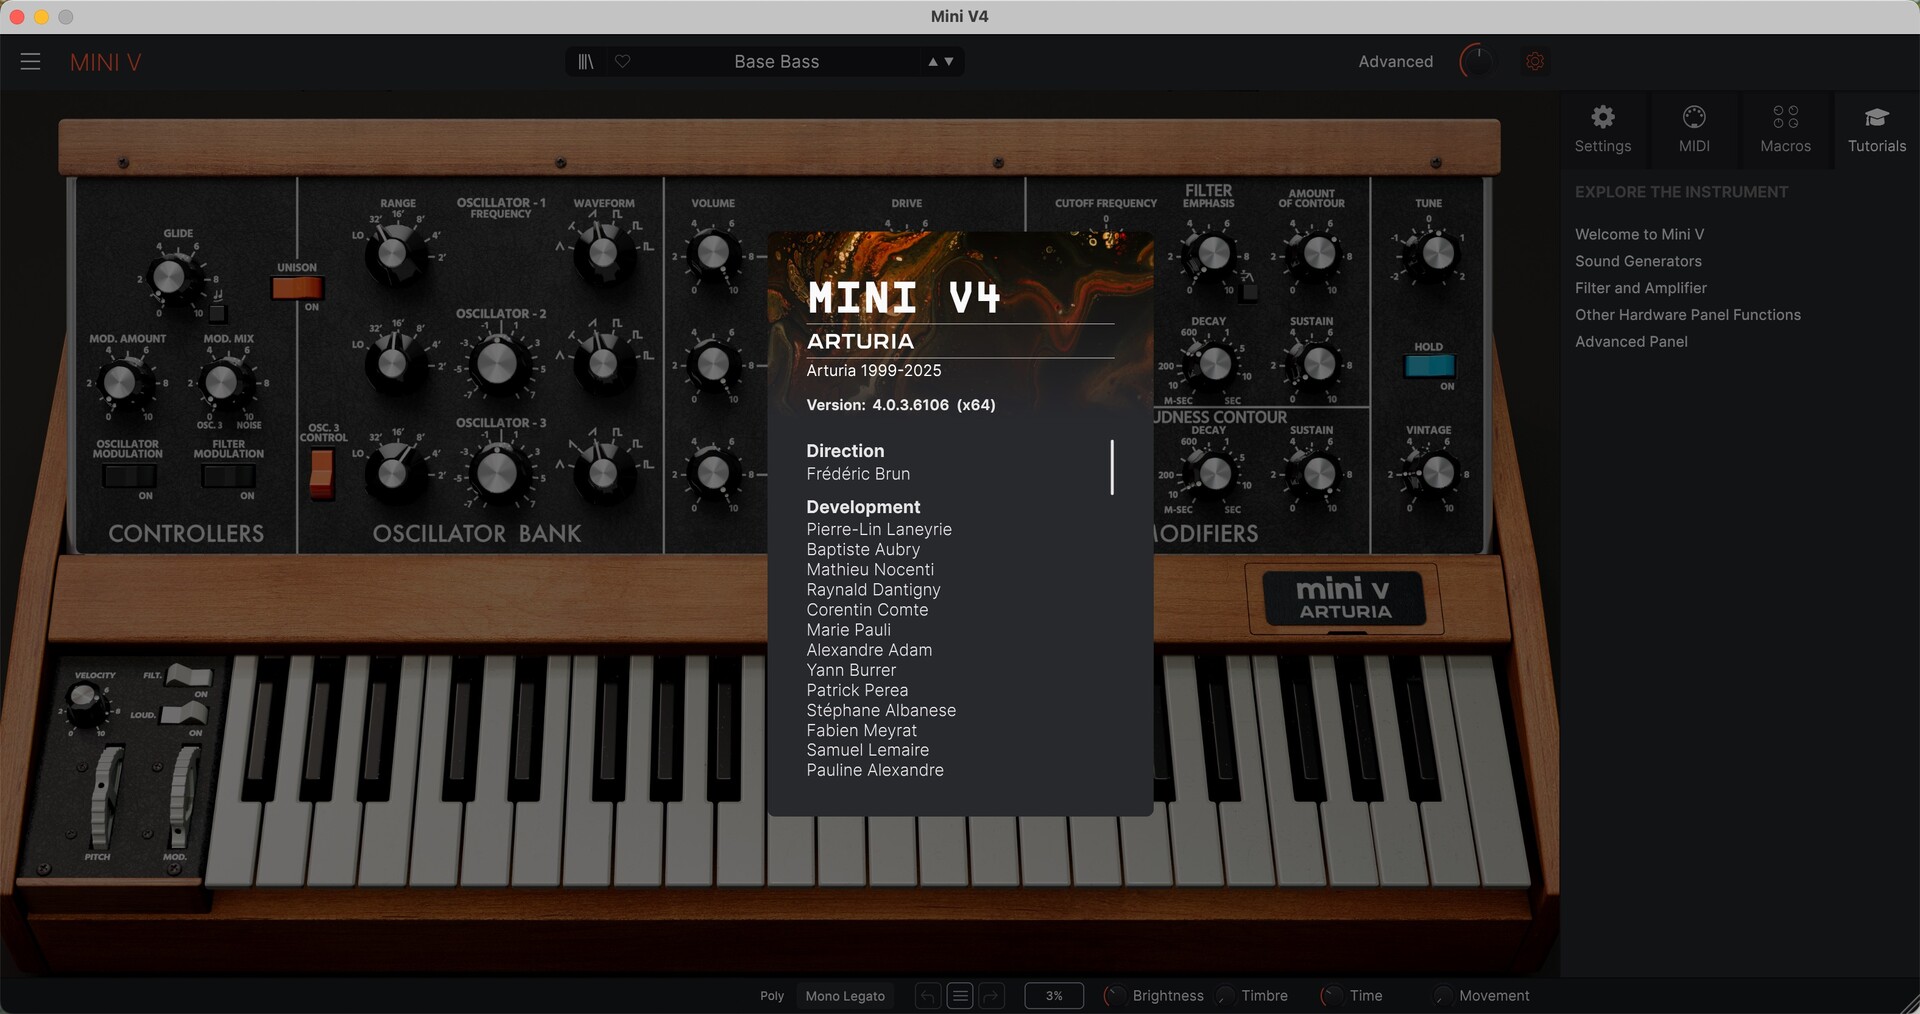The width and height of the screenshot is (1920, 1014).
Task: Open the preset library browser icon
Action: pos(586,62)
